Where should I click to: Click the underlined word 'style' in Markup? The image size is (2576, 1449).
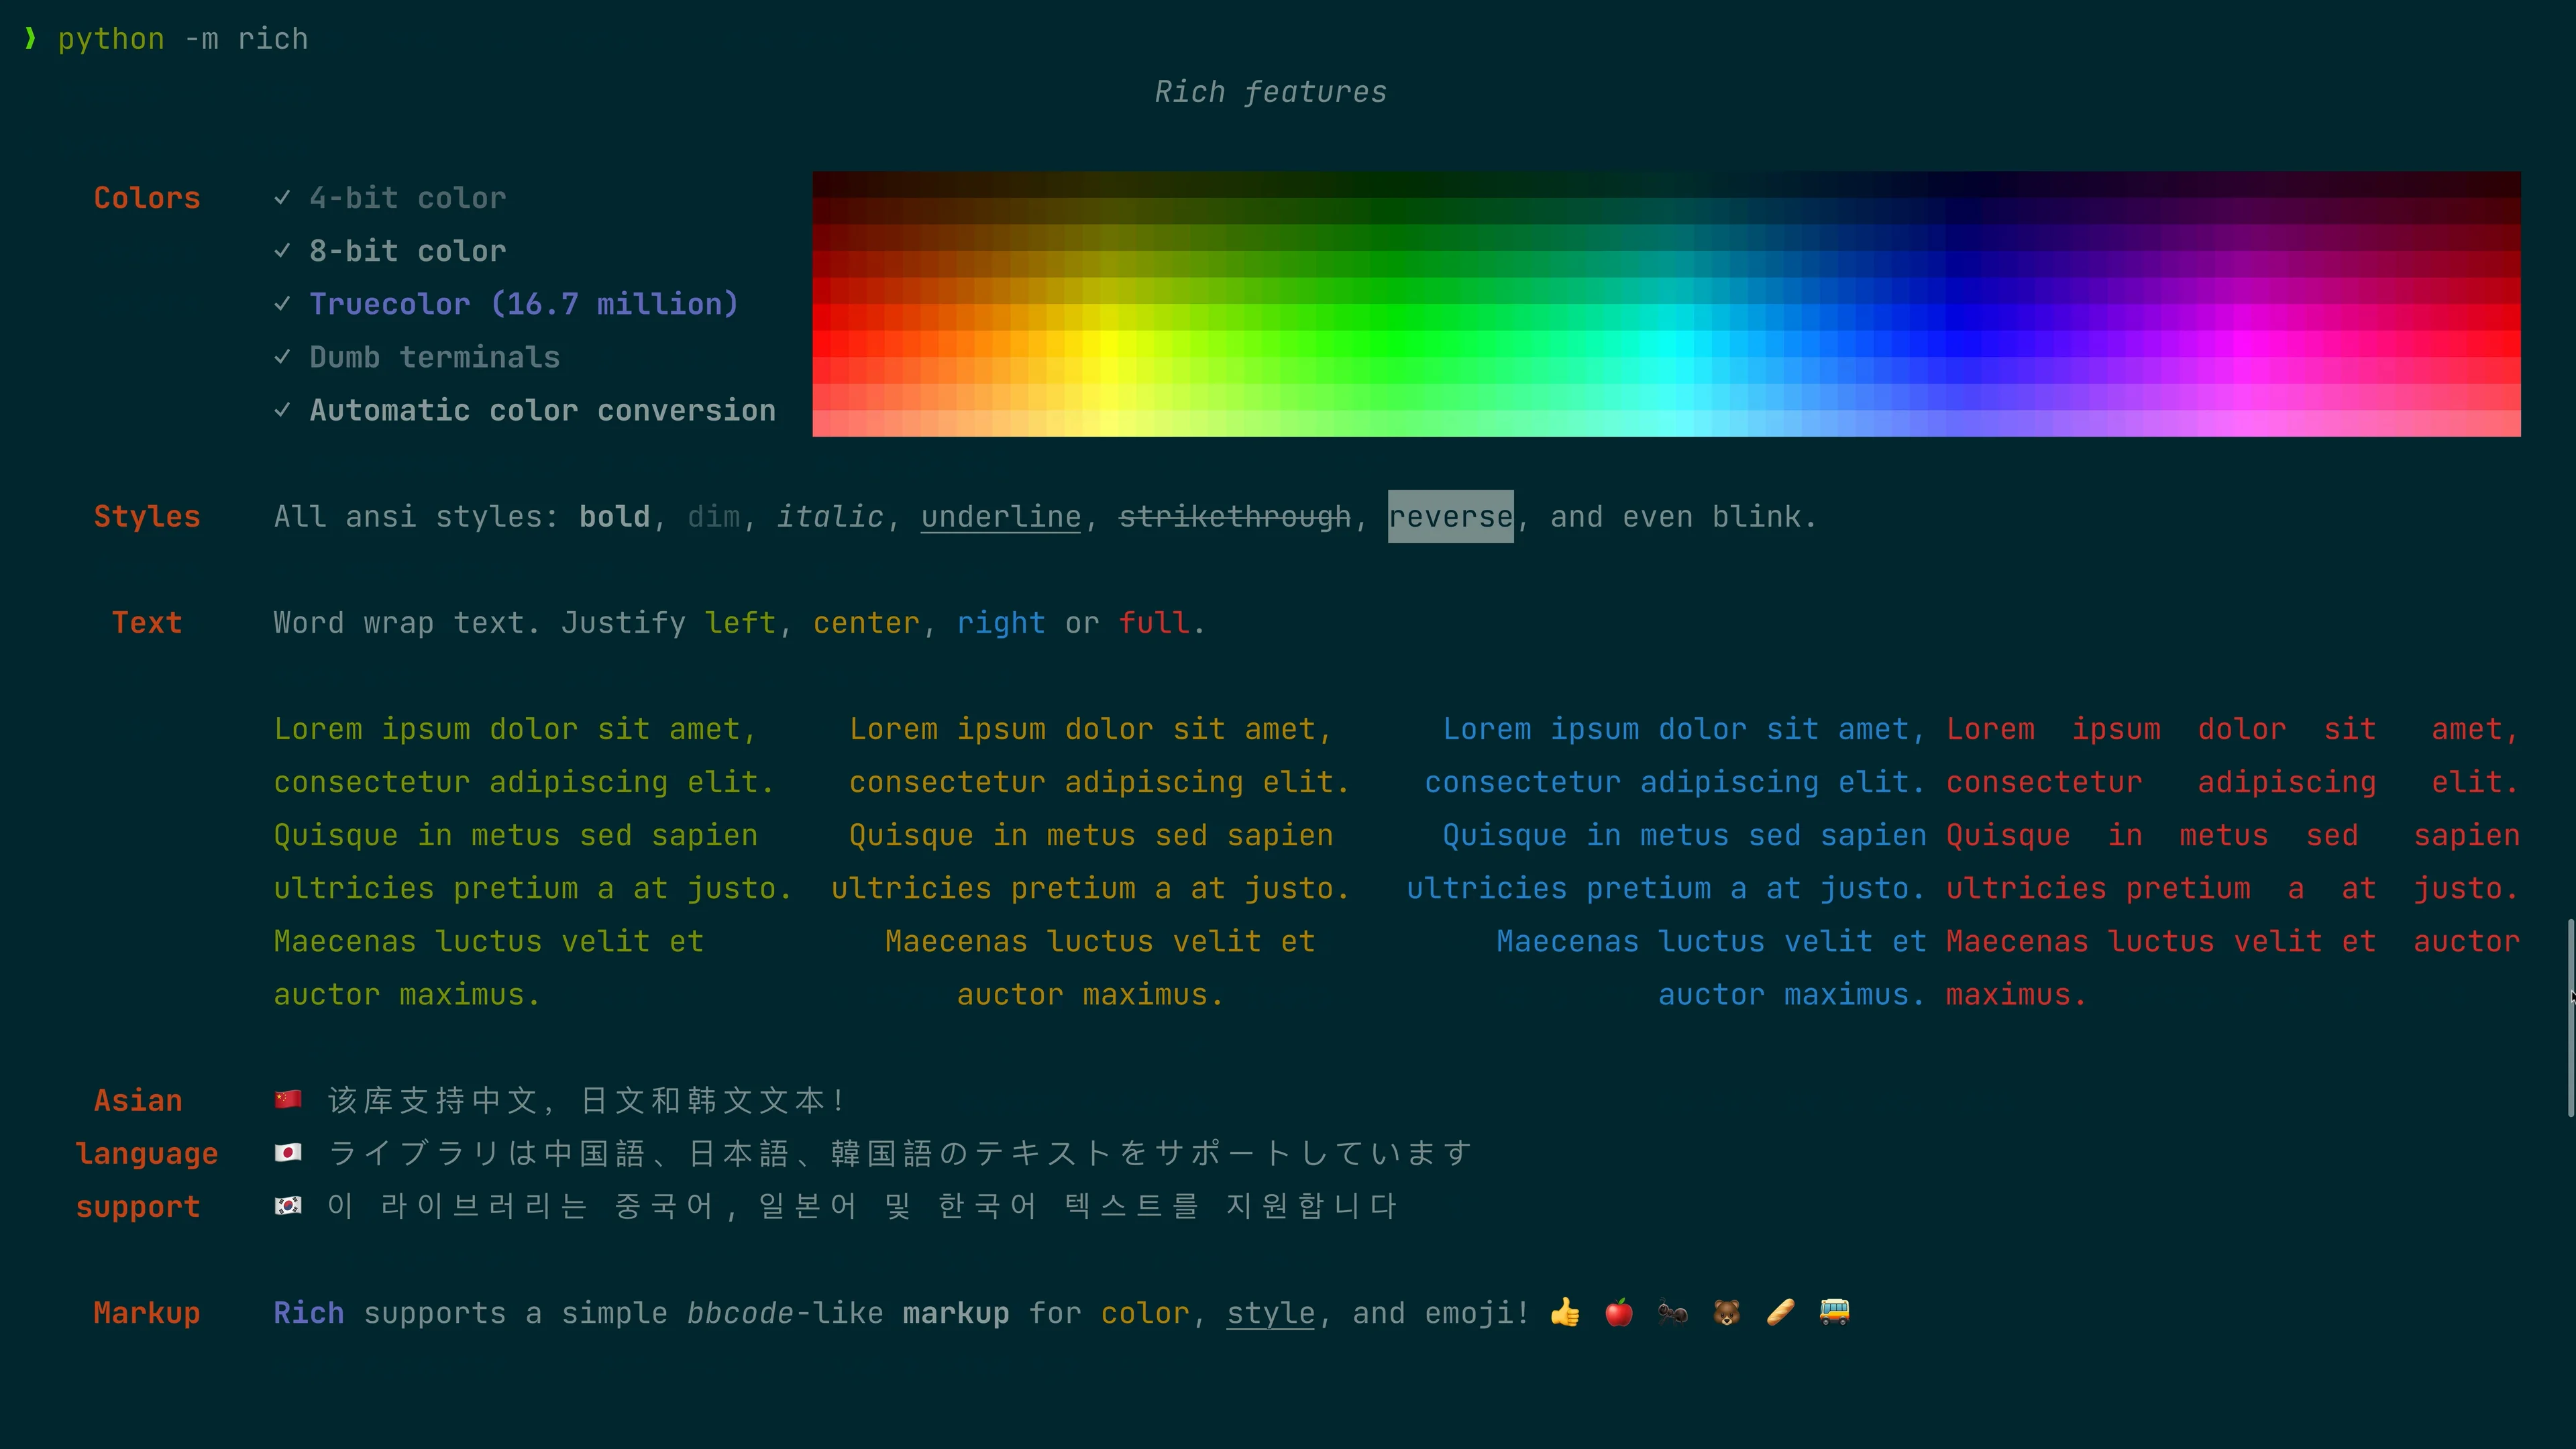1270,1313
